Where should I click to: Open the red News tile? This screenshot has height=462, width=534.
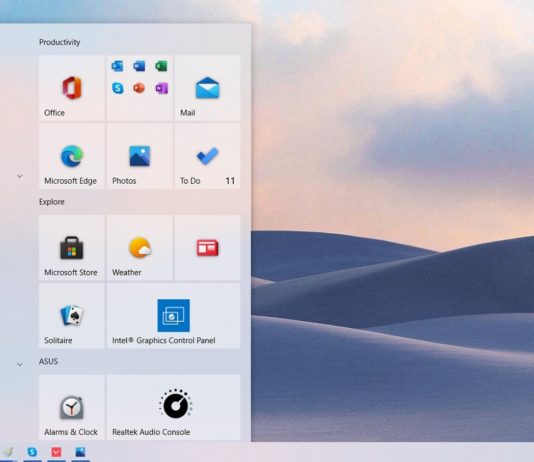pos(207,248)
